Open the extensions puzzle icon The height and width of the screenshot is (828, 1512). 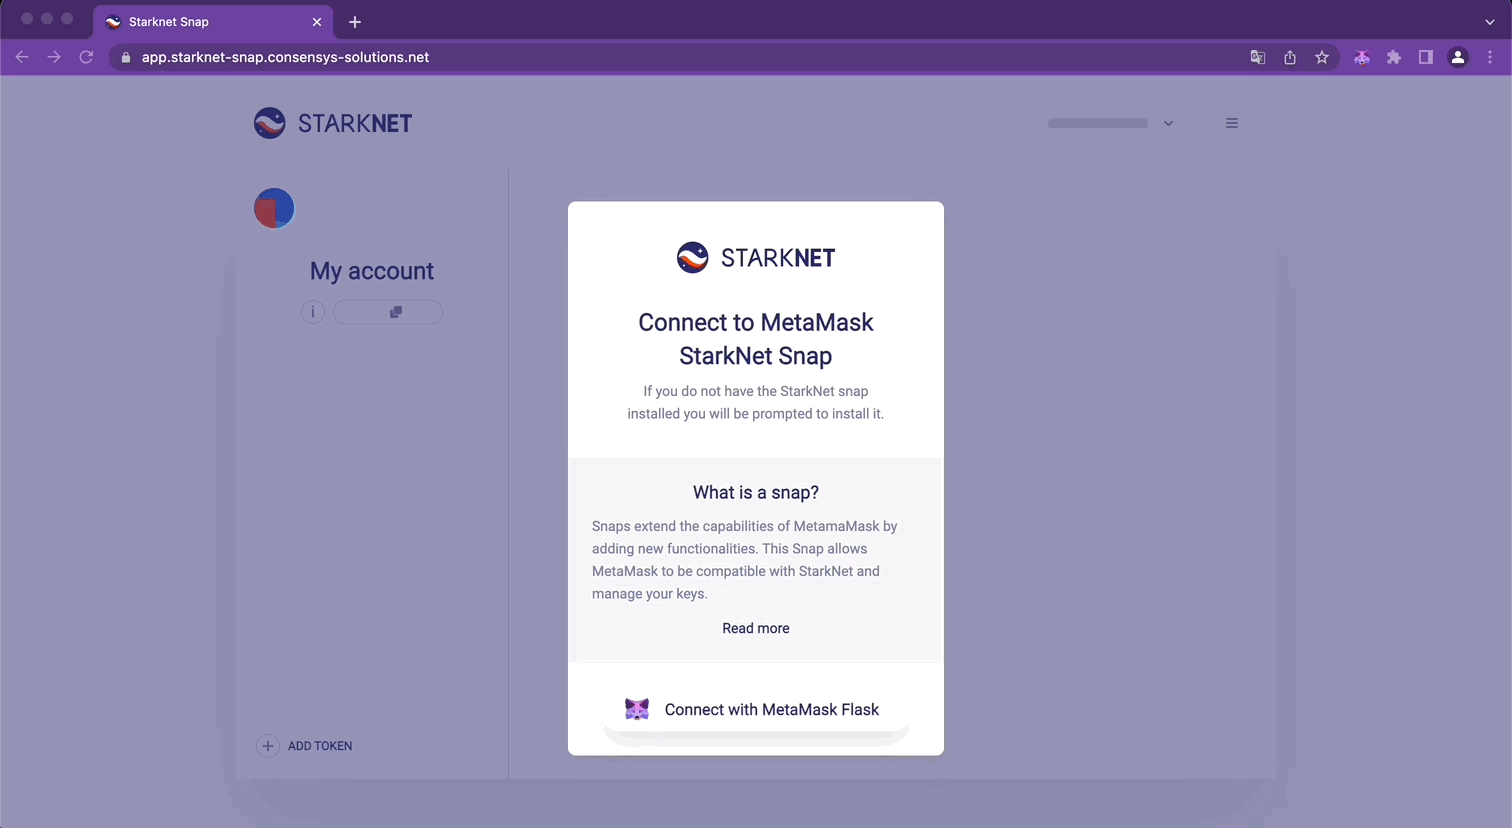tap(1394, 57)
